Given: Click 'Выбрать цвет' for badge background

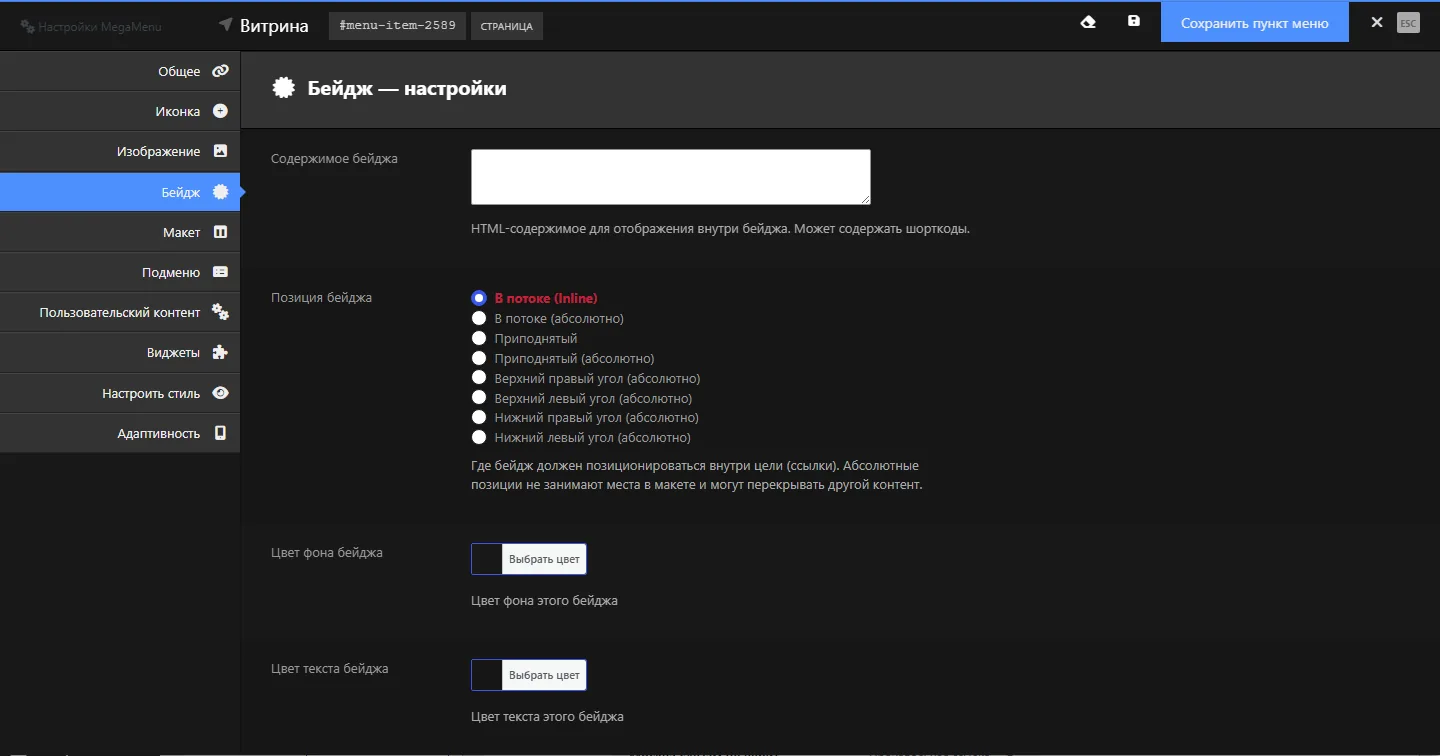Looking at the screenshot, I should click(x=544, y=559).
